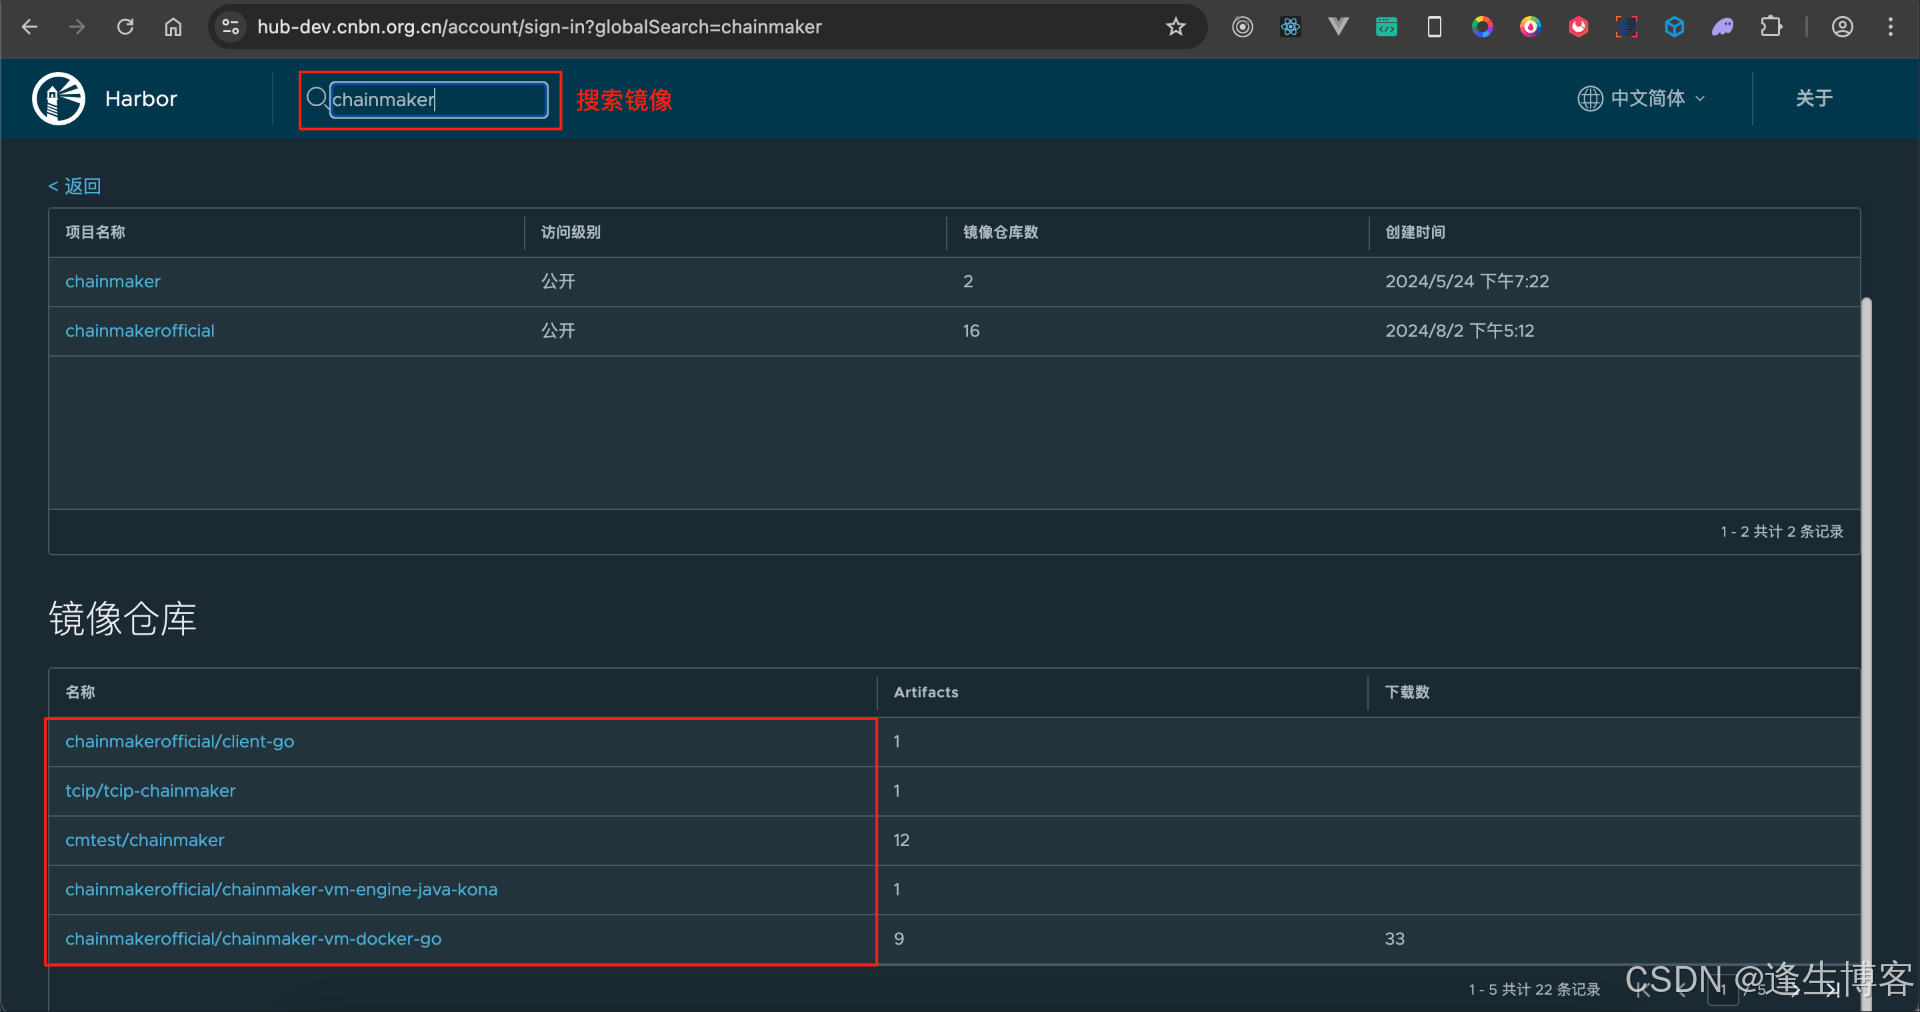Click the < 返回 back link
Image resolution: width=1920 pixels, height=1012 pixels.
(x=75, y=186)
